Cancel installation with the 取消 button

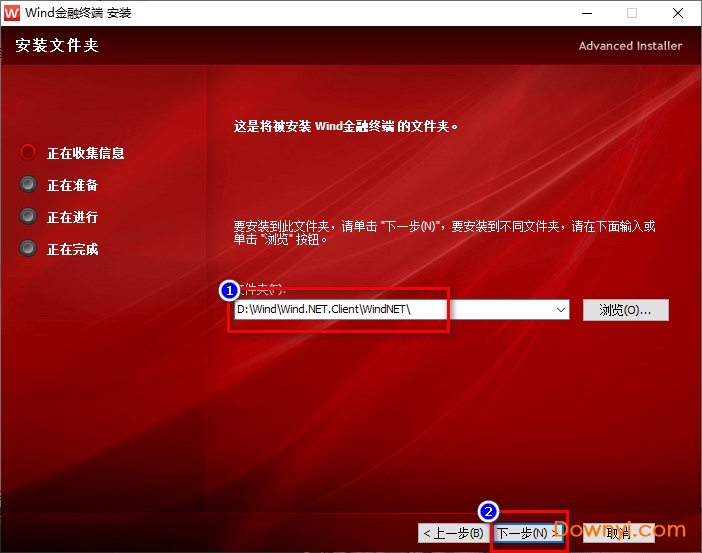click(x=620, y=533)
